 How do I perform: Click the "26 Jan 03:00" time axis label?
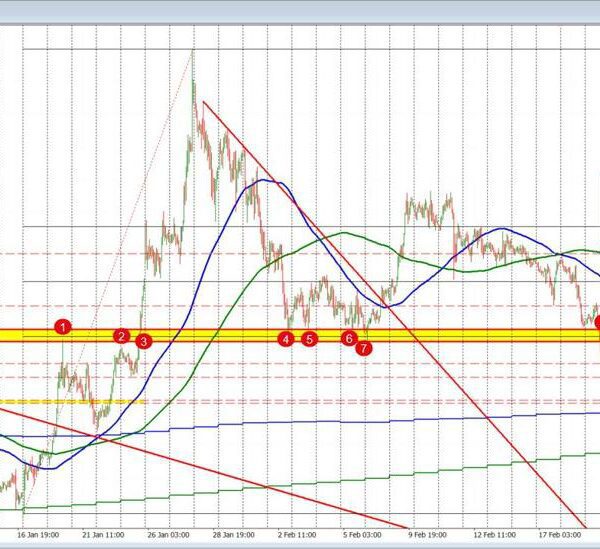[x=168, y=534]
